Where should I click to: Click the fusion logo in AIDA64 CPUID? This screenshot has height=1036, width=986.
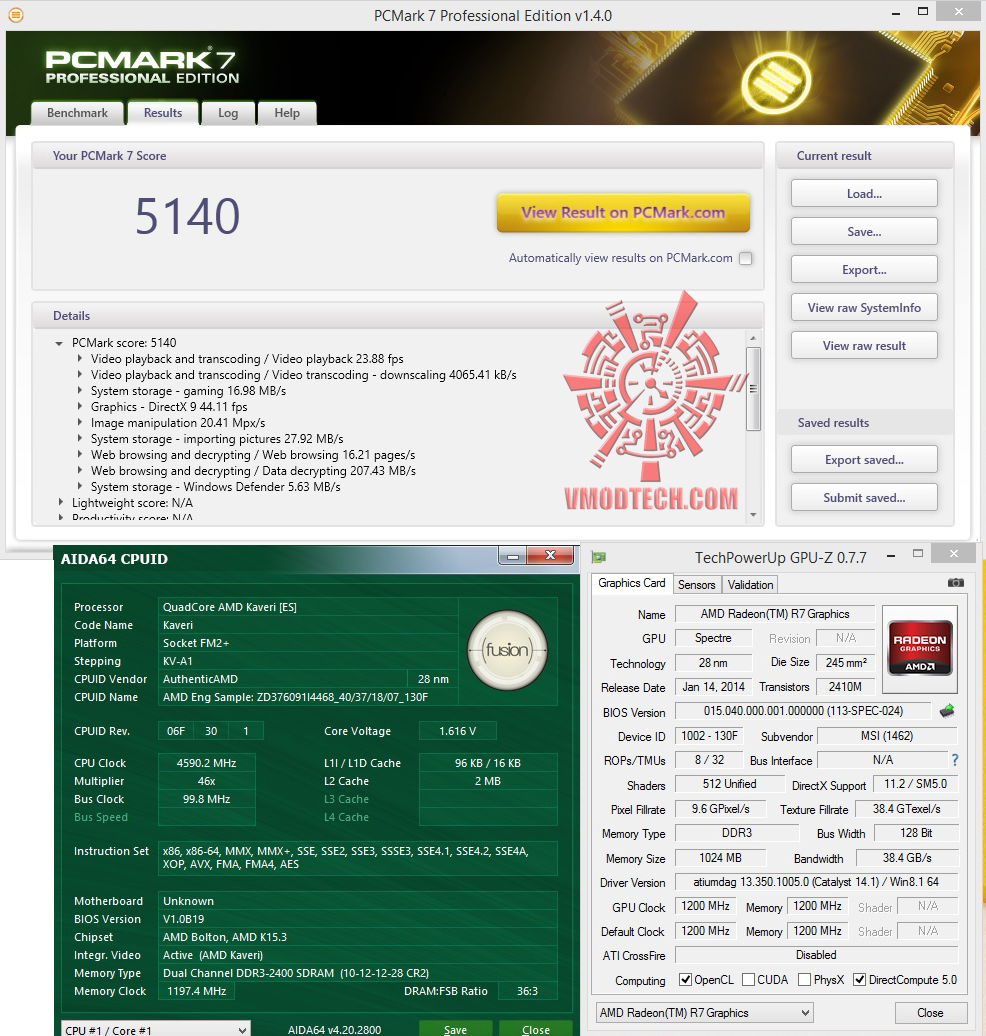point(508,650)
